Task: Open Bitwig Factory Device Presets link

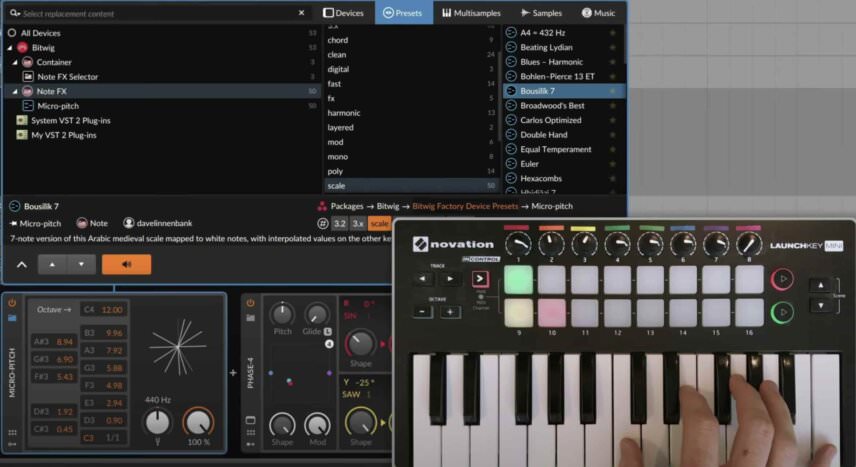Action: pyautogui.click(x=465, y=206)
